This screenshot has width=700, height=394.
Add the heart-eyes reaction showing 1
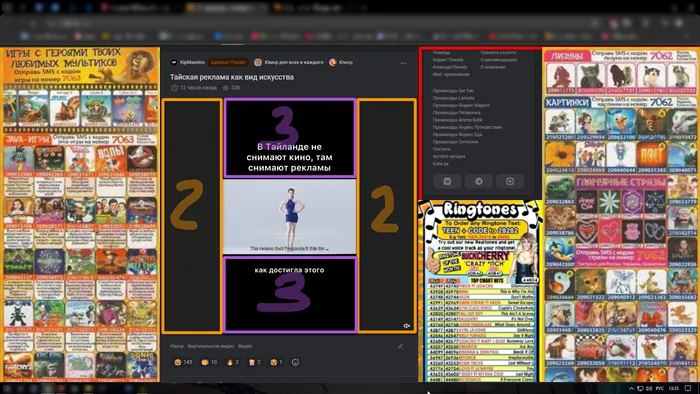(276, 362)
